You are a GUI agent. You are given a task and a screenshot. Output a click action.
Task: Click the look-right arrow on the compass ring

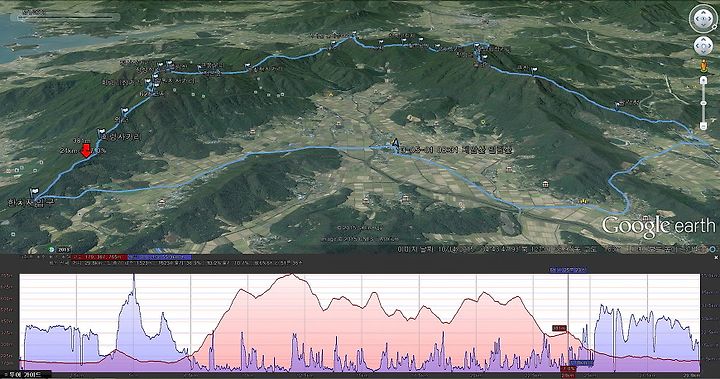[x=710, y=19]
